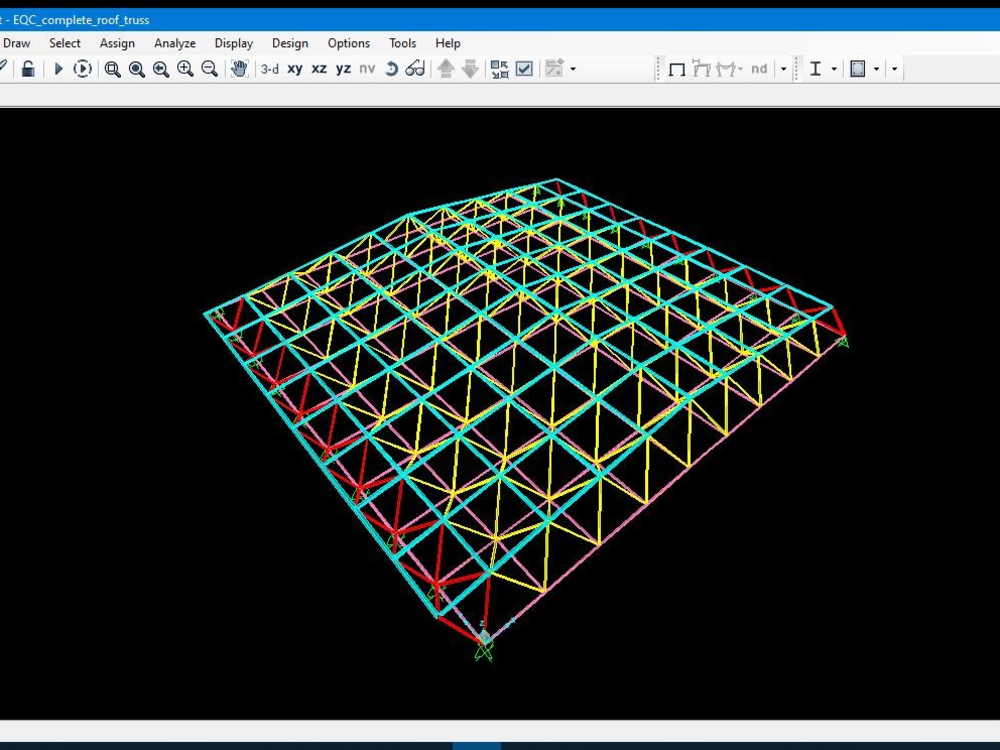Toggle the shrink objects view icon
1000x750 pixels.
pos(499,69)
